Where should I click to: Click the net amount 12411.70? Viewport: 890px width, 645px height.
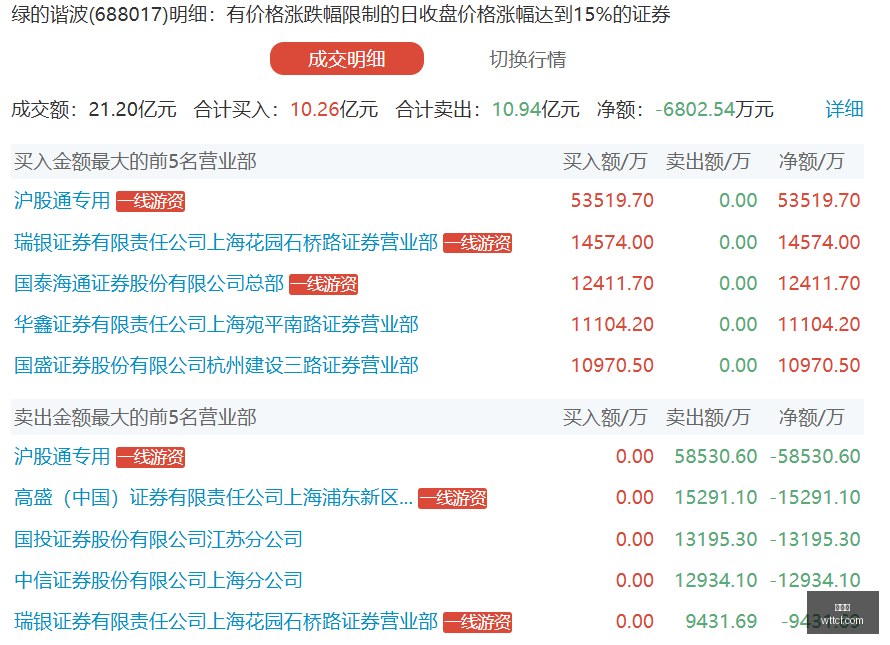pos(819,283)
